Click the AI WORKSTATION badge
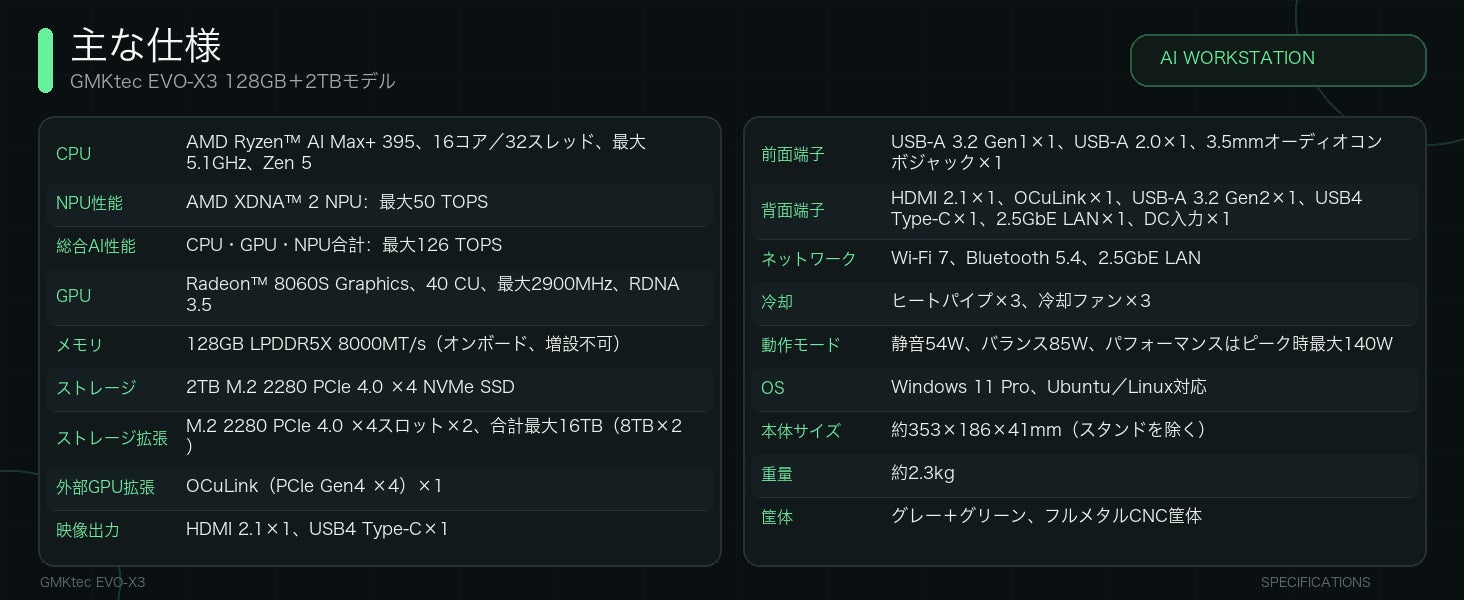Screen dimensions: 1464x600 pyautogui.click(x=1278, y=60)
